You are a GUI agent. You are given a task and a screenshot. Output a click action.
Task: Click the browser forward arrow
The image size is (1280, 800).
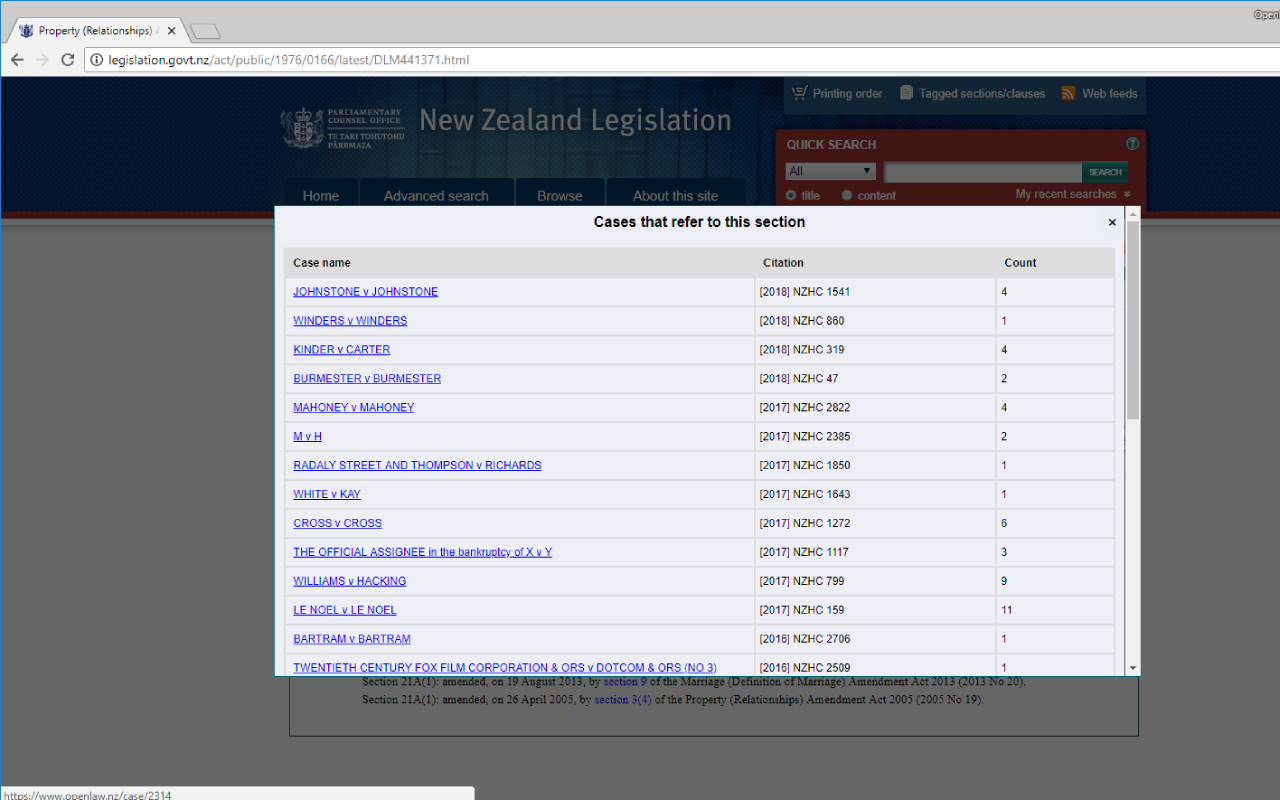[42, 60]
